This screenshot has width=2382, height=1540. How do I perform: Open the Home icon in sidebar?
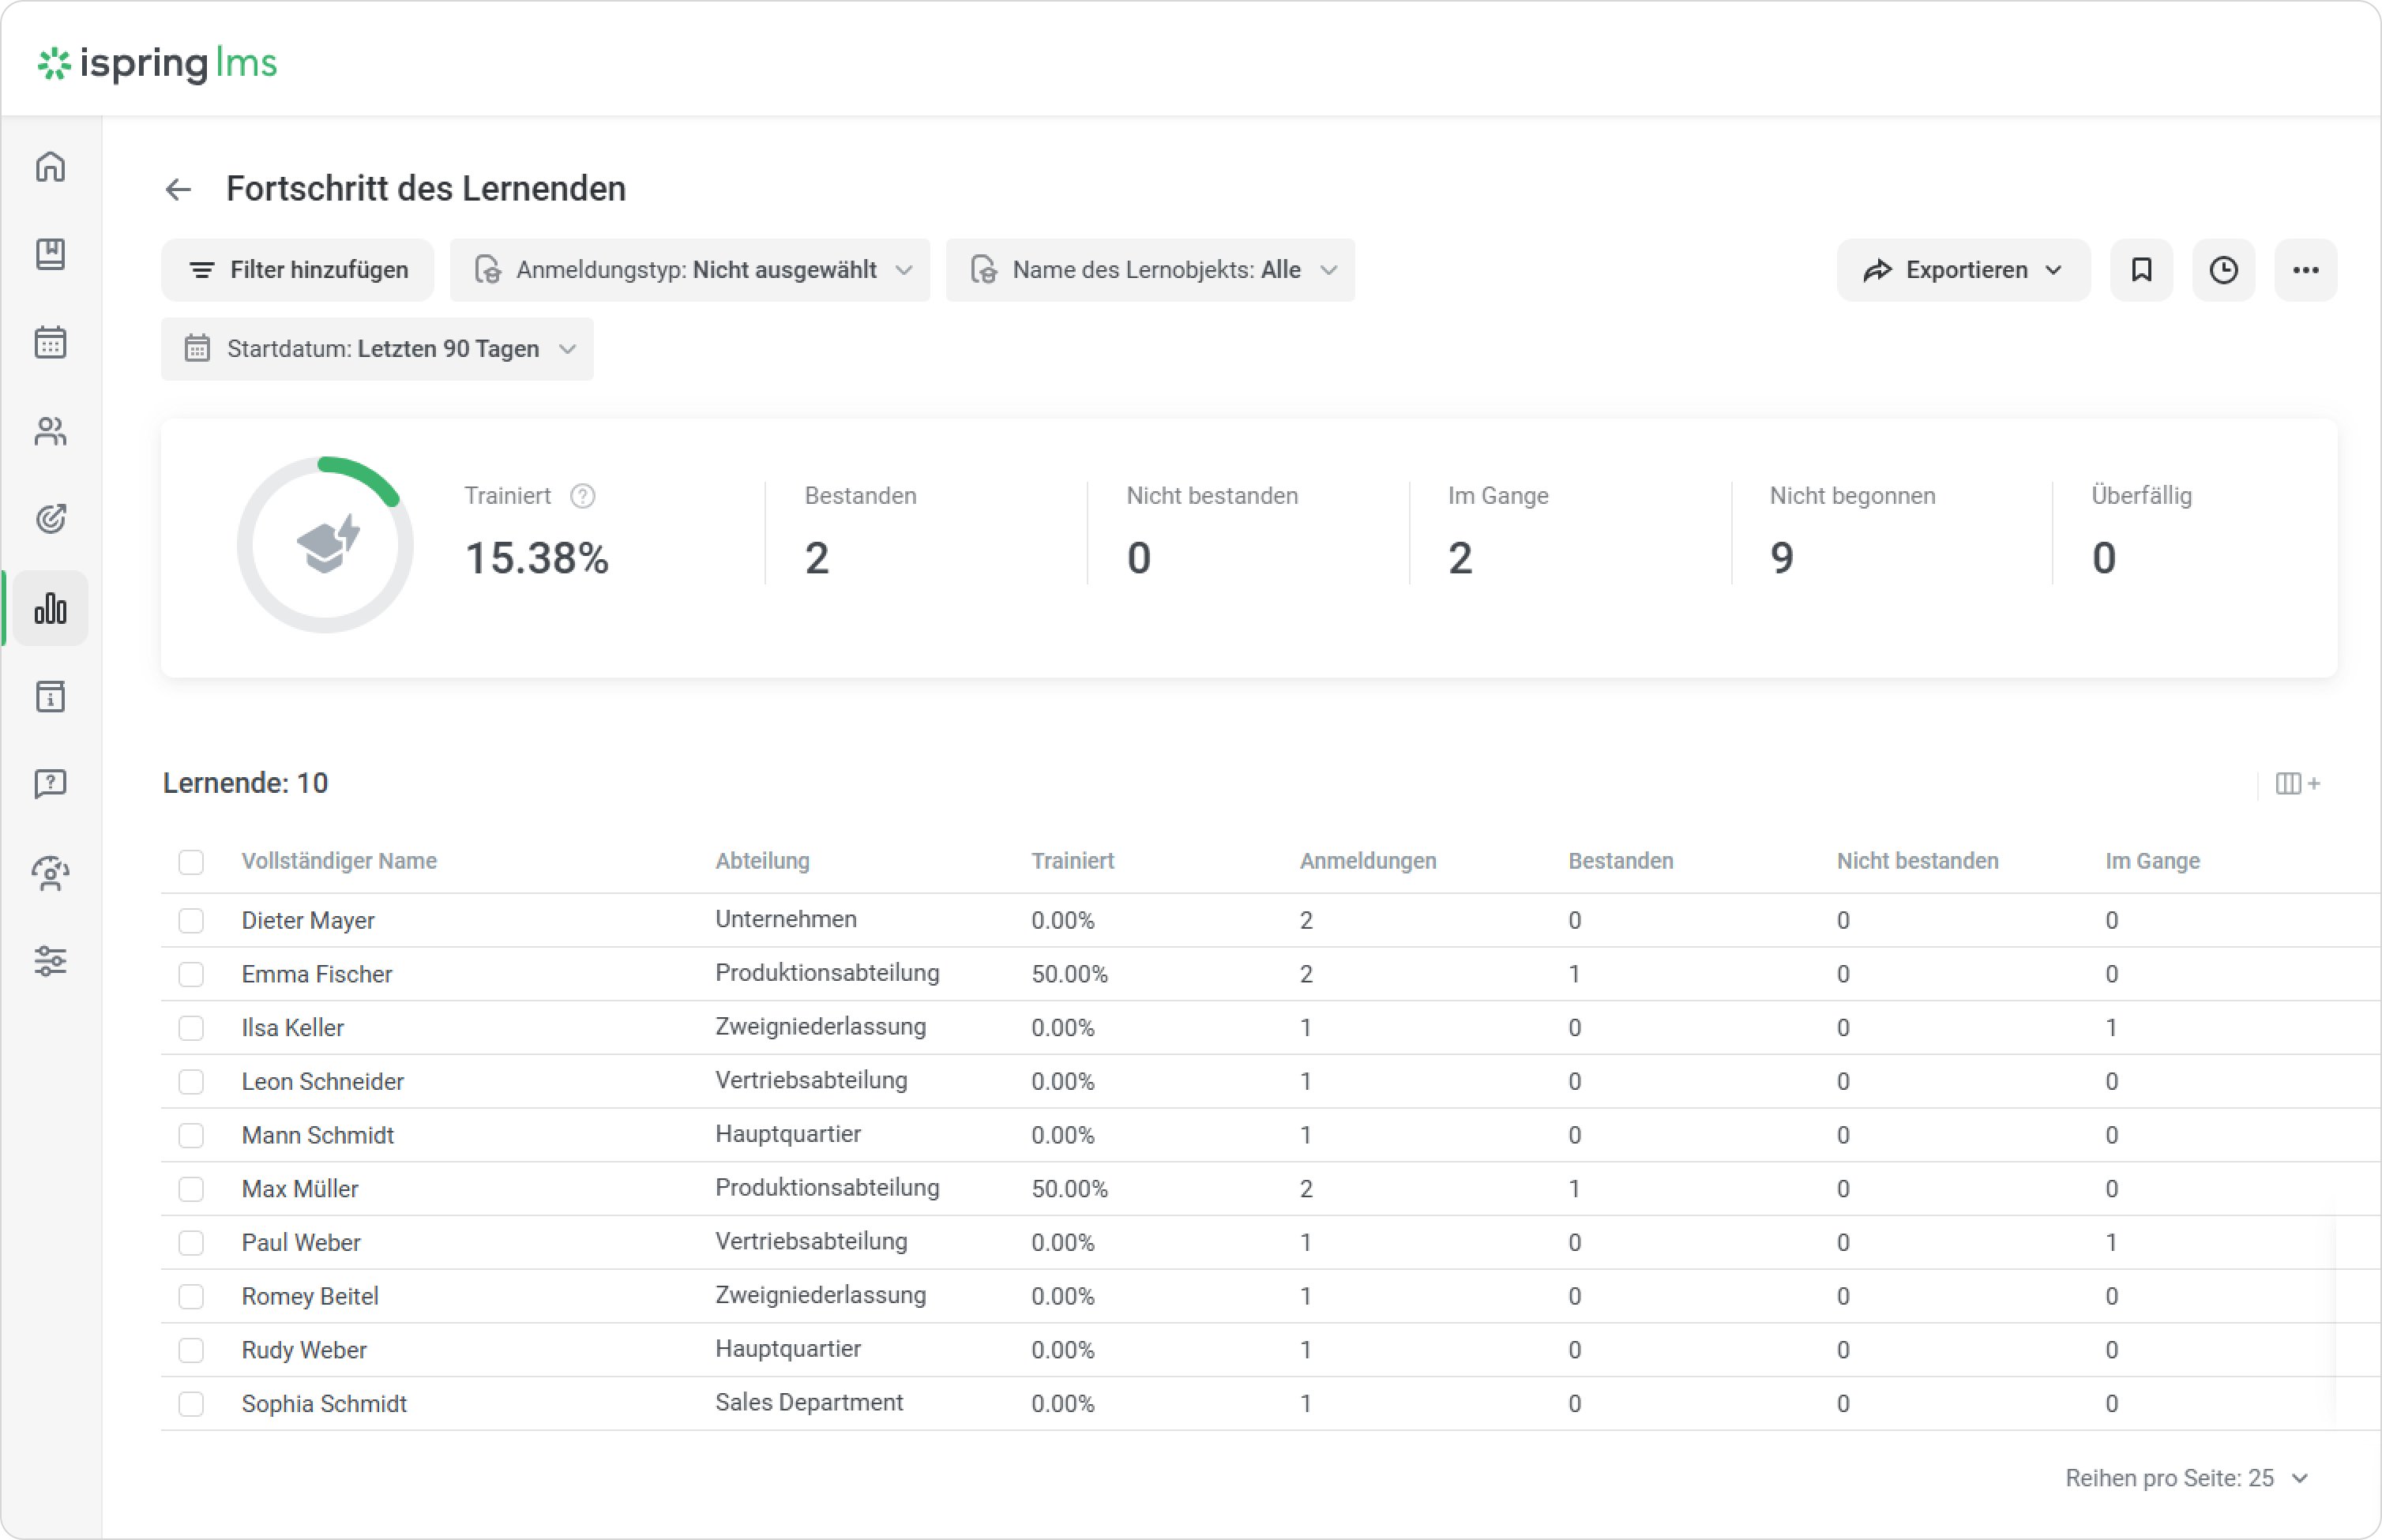click(50, 166)
